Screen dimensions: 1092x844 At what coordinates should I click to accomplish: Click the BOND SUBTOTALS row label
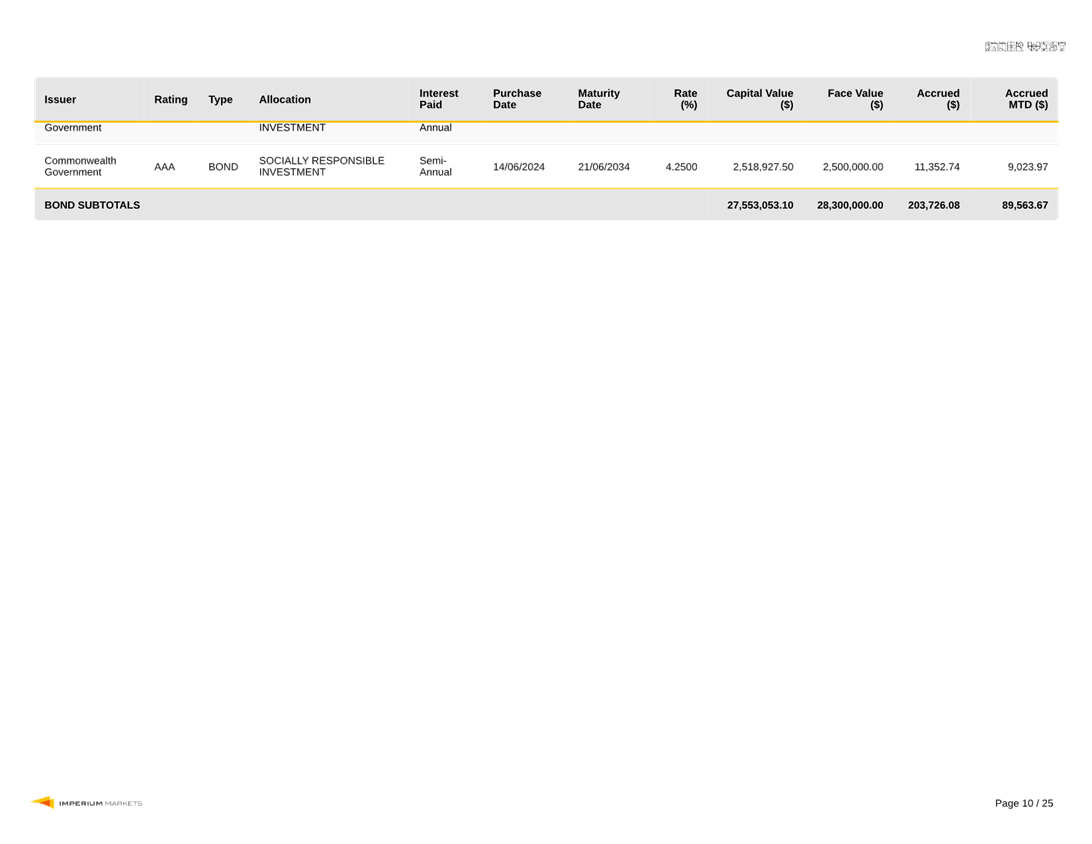click(x=92, y=205)
